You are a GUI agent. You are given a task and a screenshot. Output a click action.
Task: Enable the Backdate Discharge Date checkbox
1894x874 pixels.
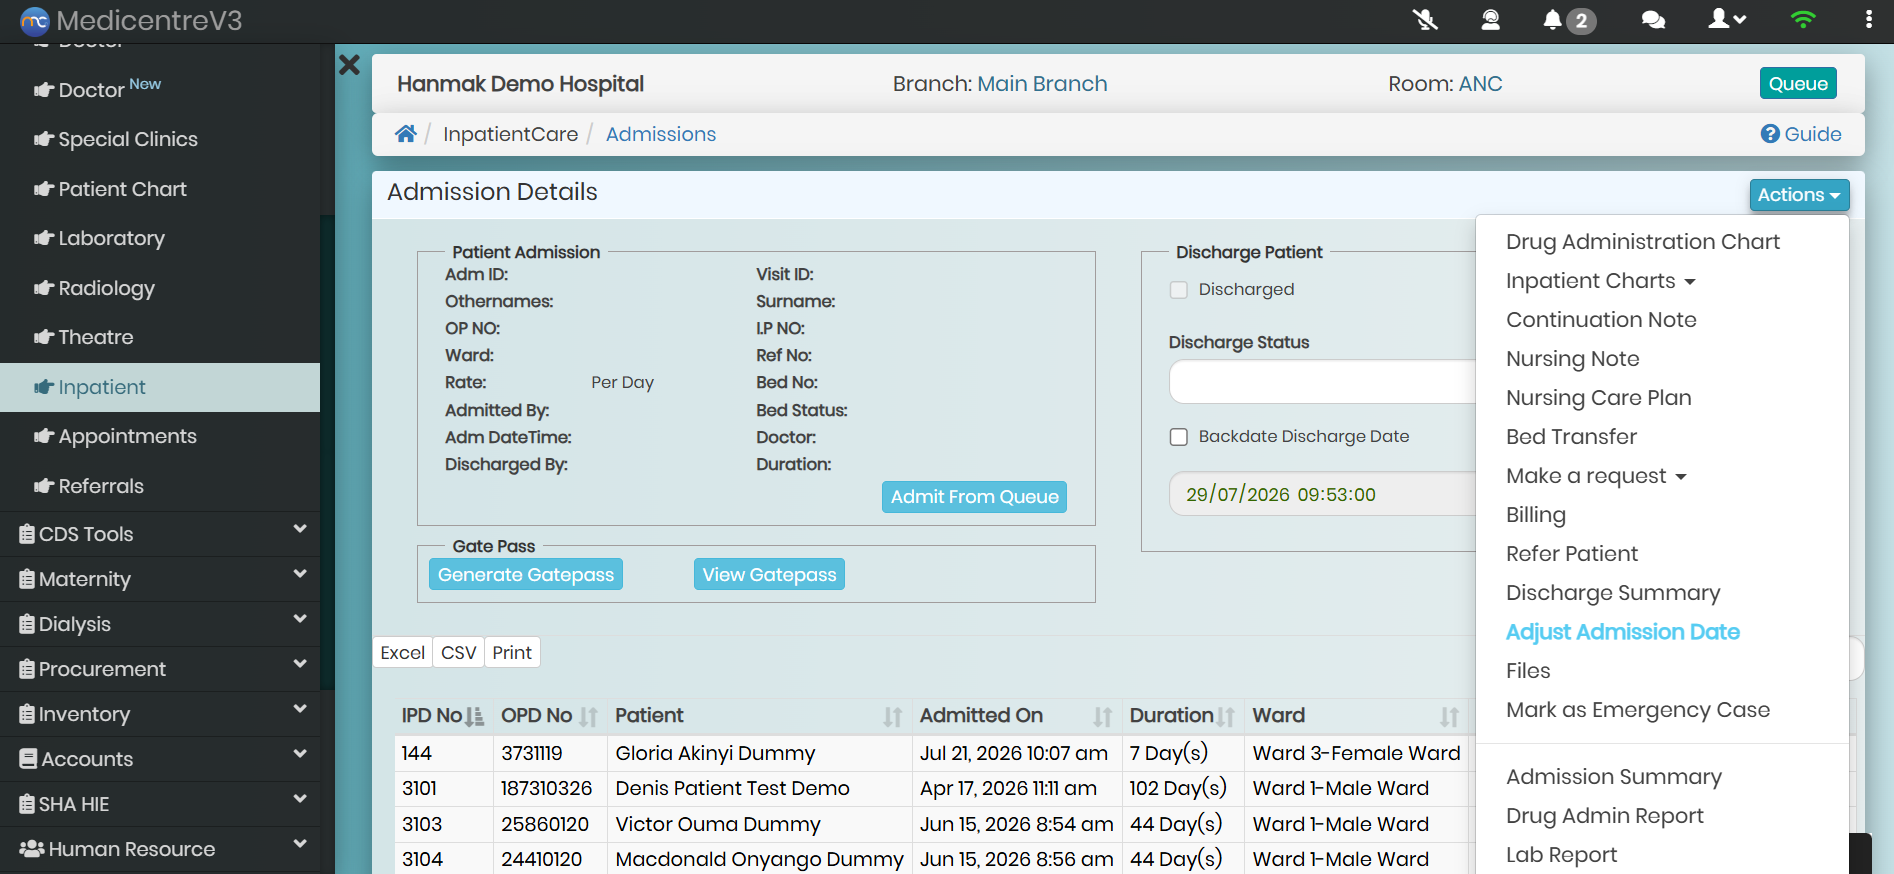(1179, 437)
